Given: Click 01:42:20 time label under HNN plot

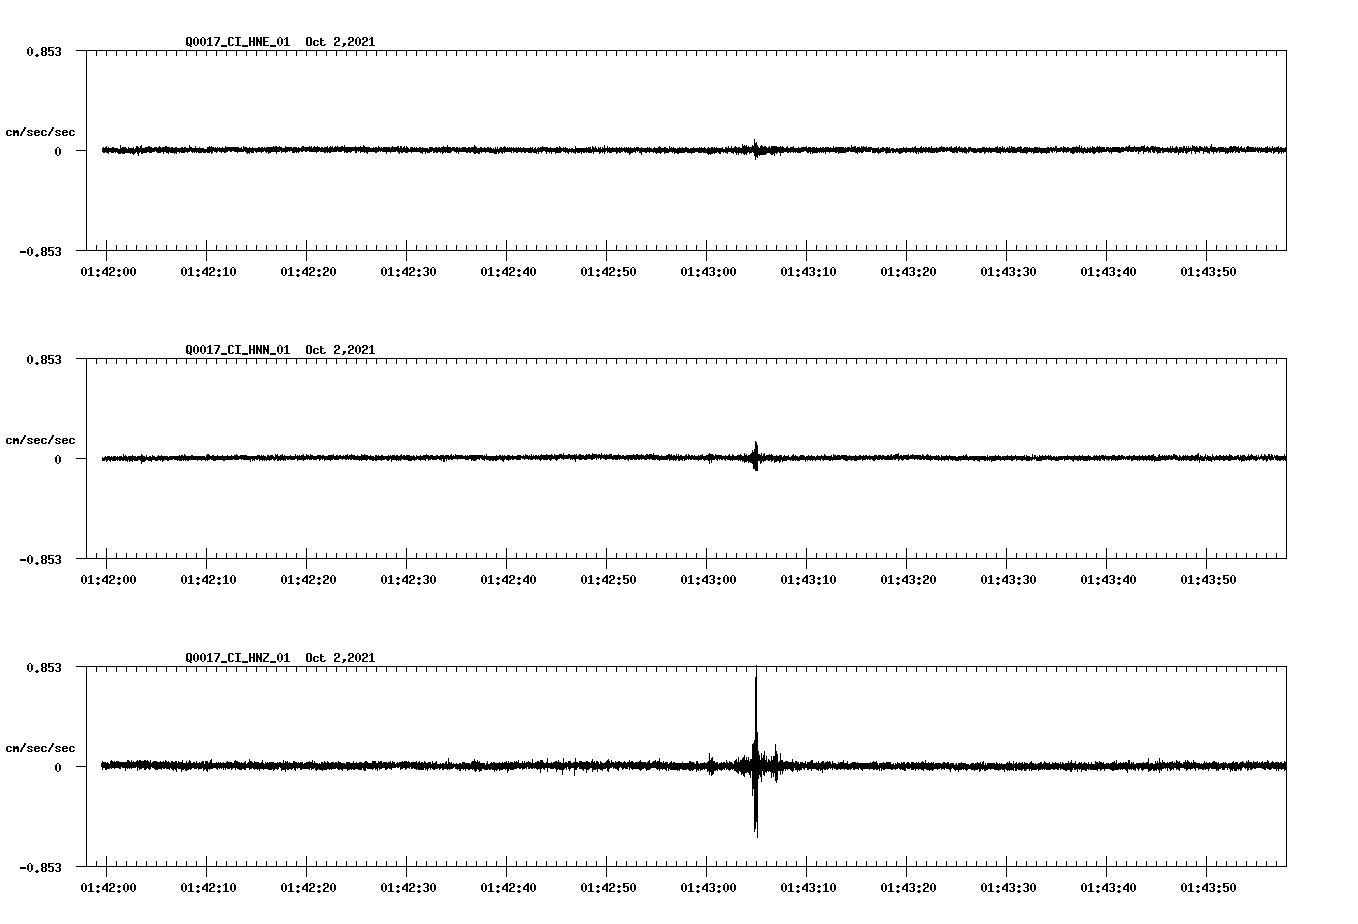Looking at the screenshot, I should [x=308, y=580].
